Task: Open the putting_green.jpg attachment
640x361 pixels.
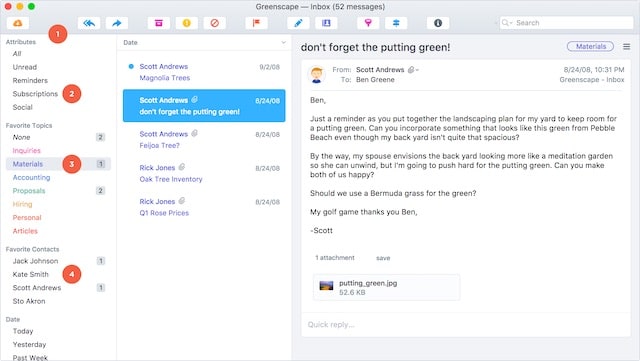Action: tap(387, 287)
